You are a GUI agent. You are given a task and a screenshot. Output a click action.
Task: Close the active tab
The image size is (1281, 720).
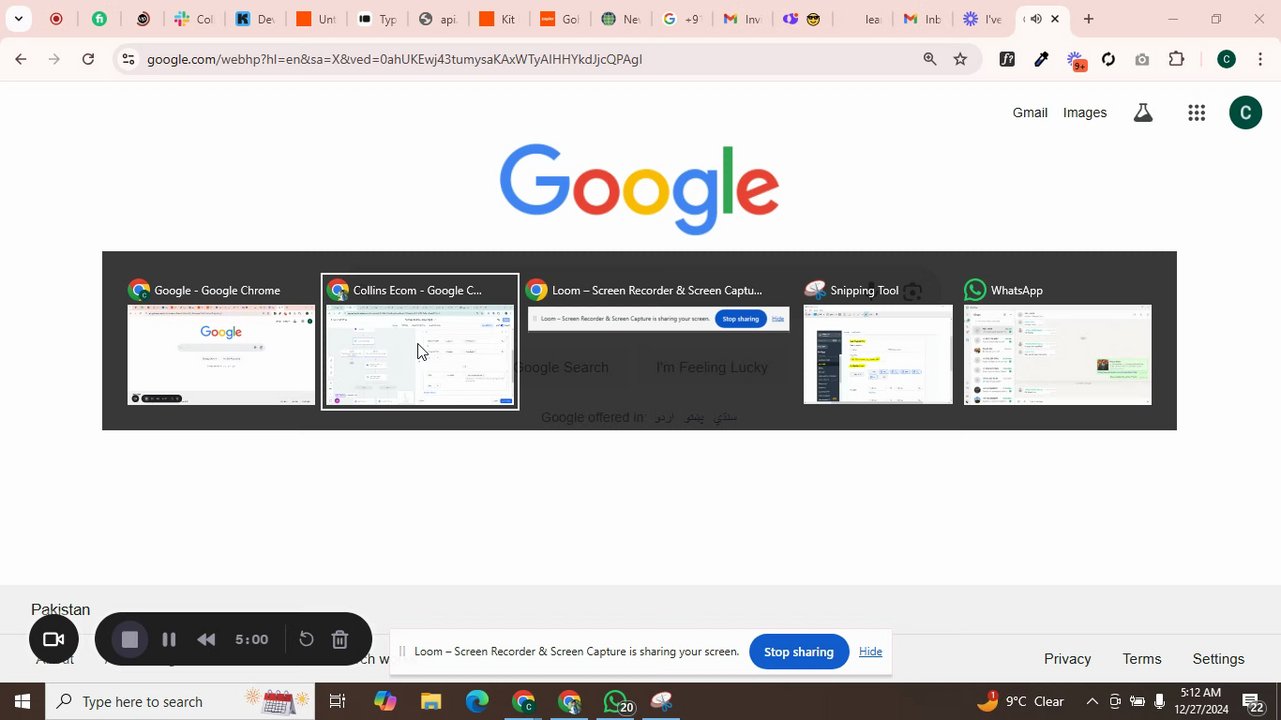click(x=1054, y=19)
